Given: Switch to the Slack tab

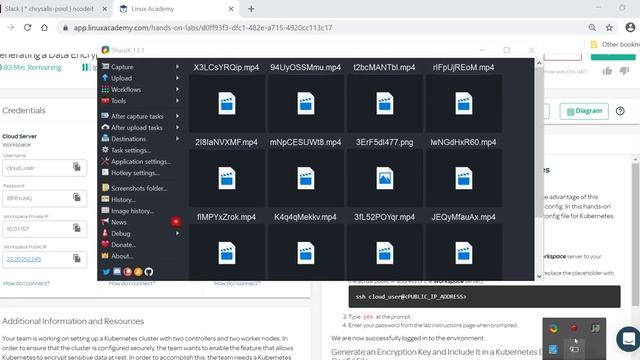Looking at the screenshot, I should 53,9.
